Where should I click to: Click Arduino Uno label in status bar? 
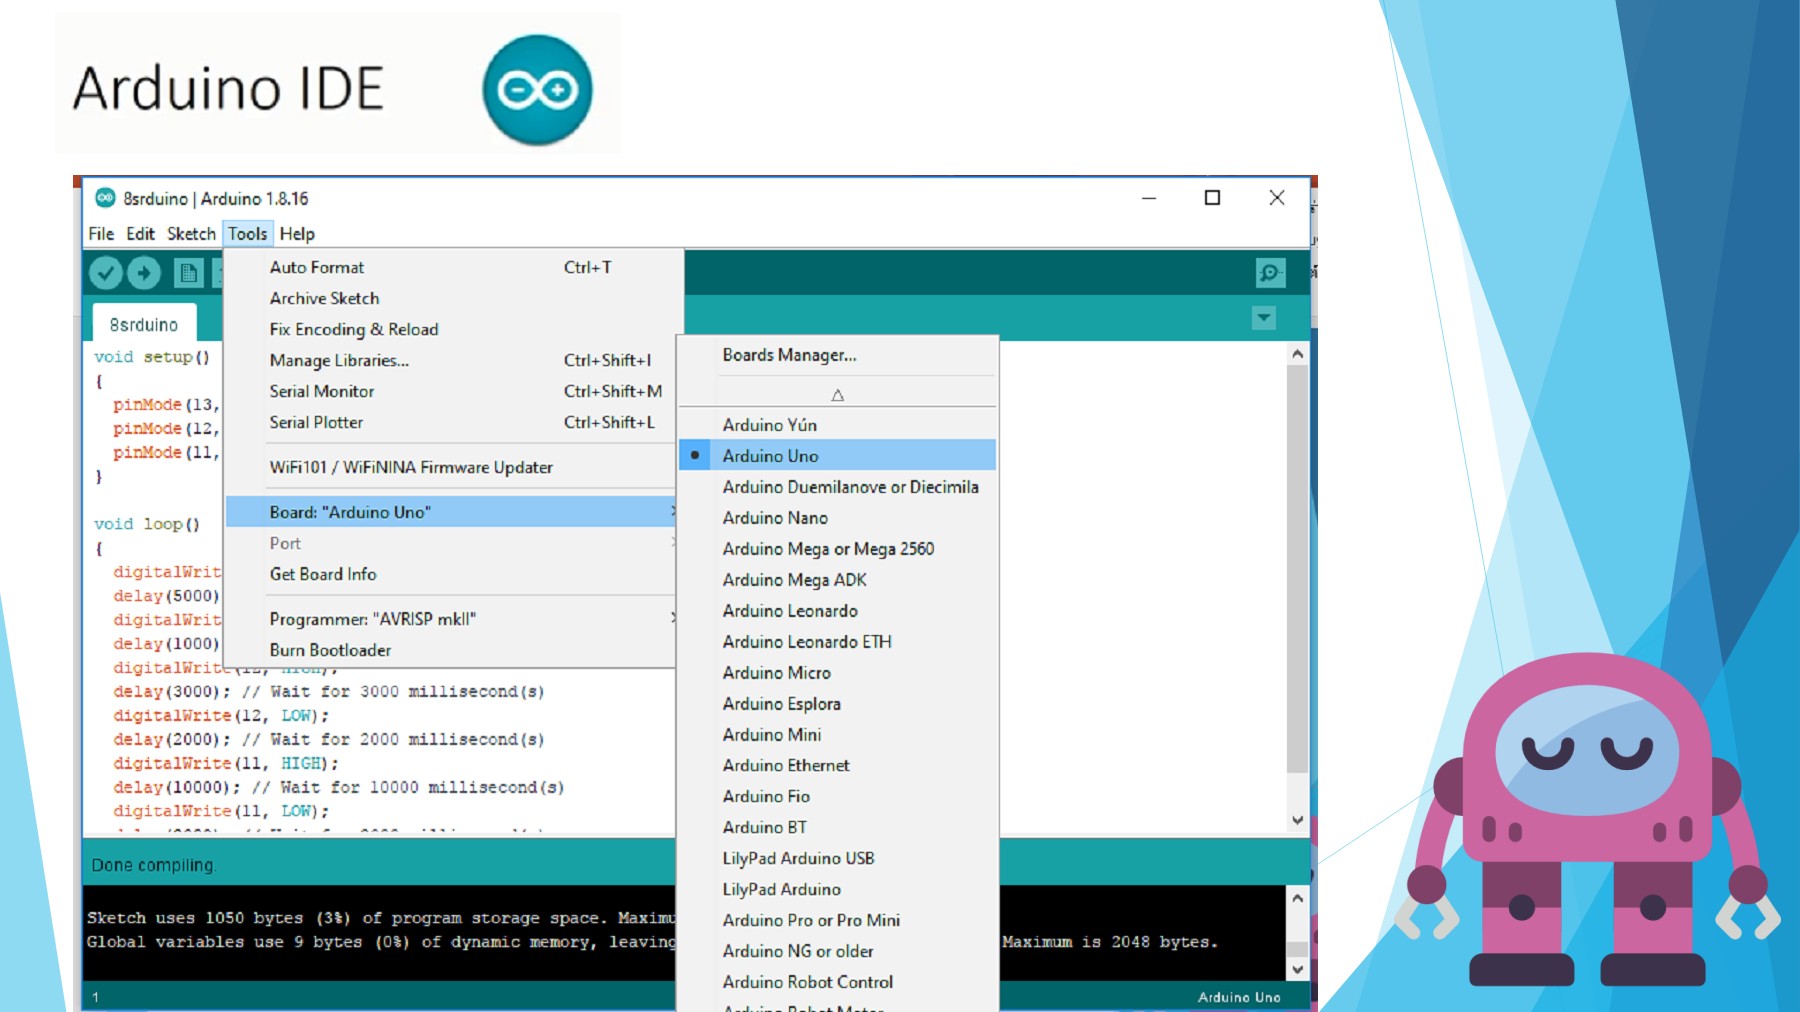click(1240, 997)
